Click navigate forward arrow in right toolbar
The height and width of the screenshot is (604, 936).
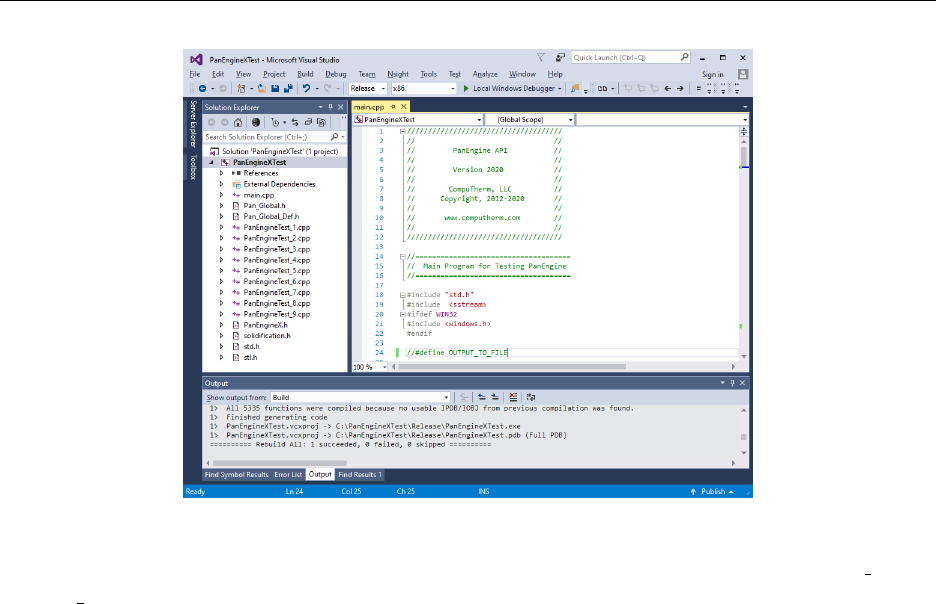[x=680, y=88]
